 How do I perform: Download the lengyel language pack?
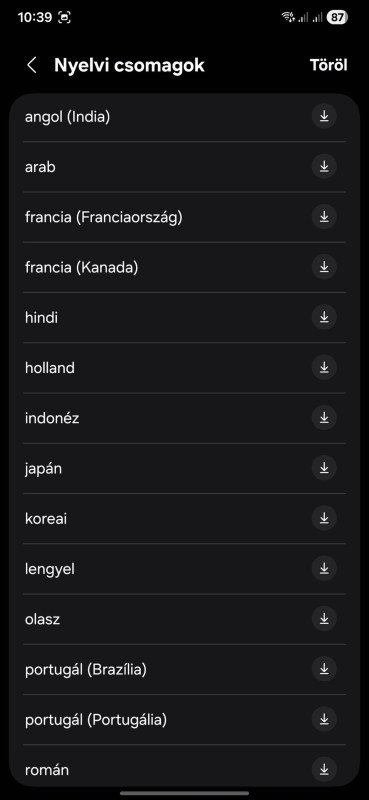324,568
